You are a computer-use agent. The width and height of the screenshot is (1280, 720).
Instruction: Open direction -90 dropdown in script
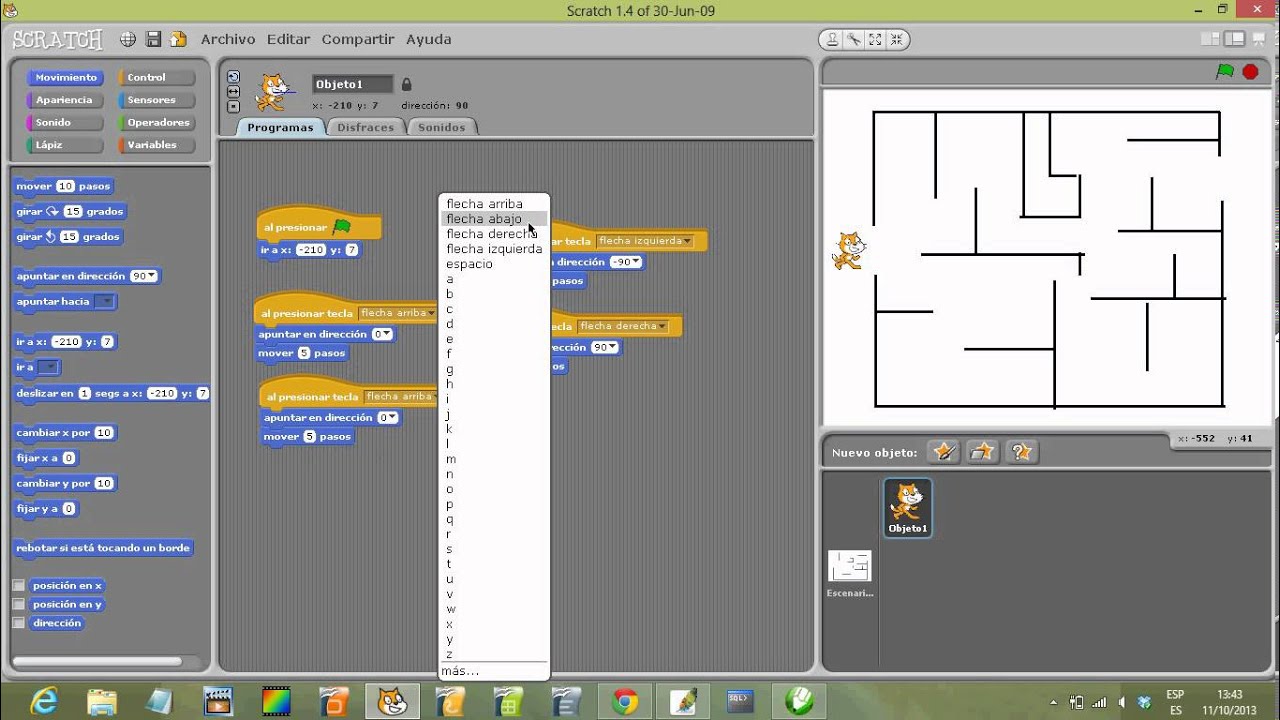[636, 262]
